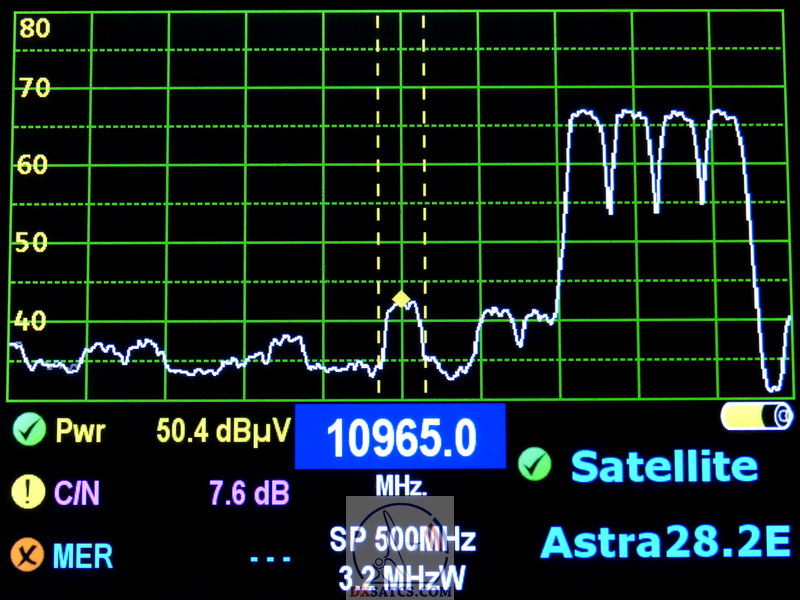Click the Satellite label text
Image resolution: width=800 pixels, height=600 pixels.
(x=664, y=466)
